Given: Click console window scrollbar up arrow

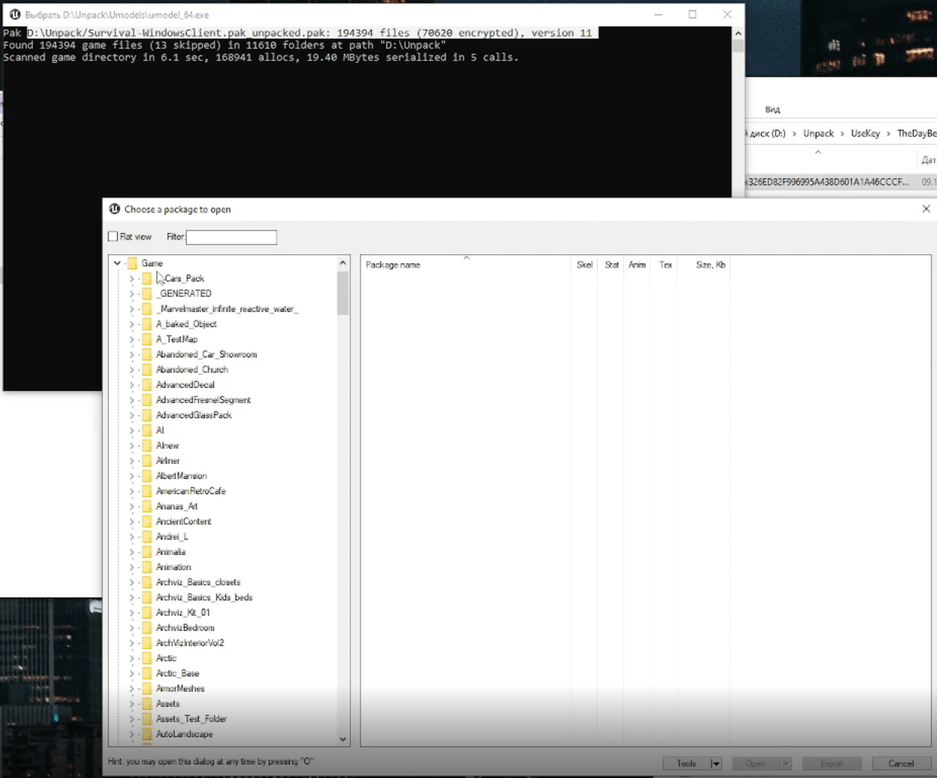Looking at the screenshot, I should click(x=738, y=33).
